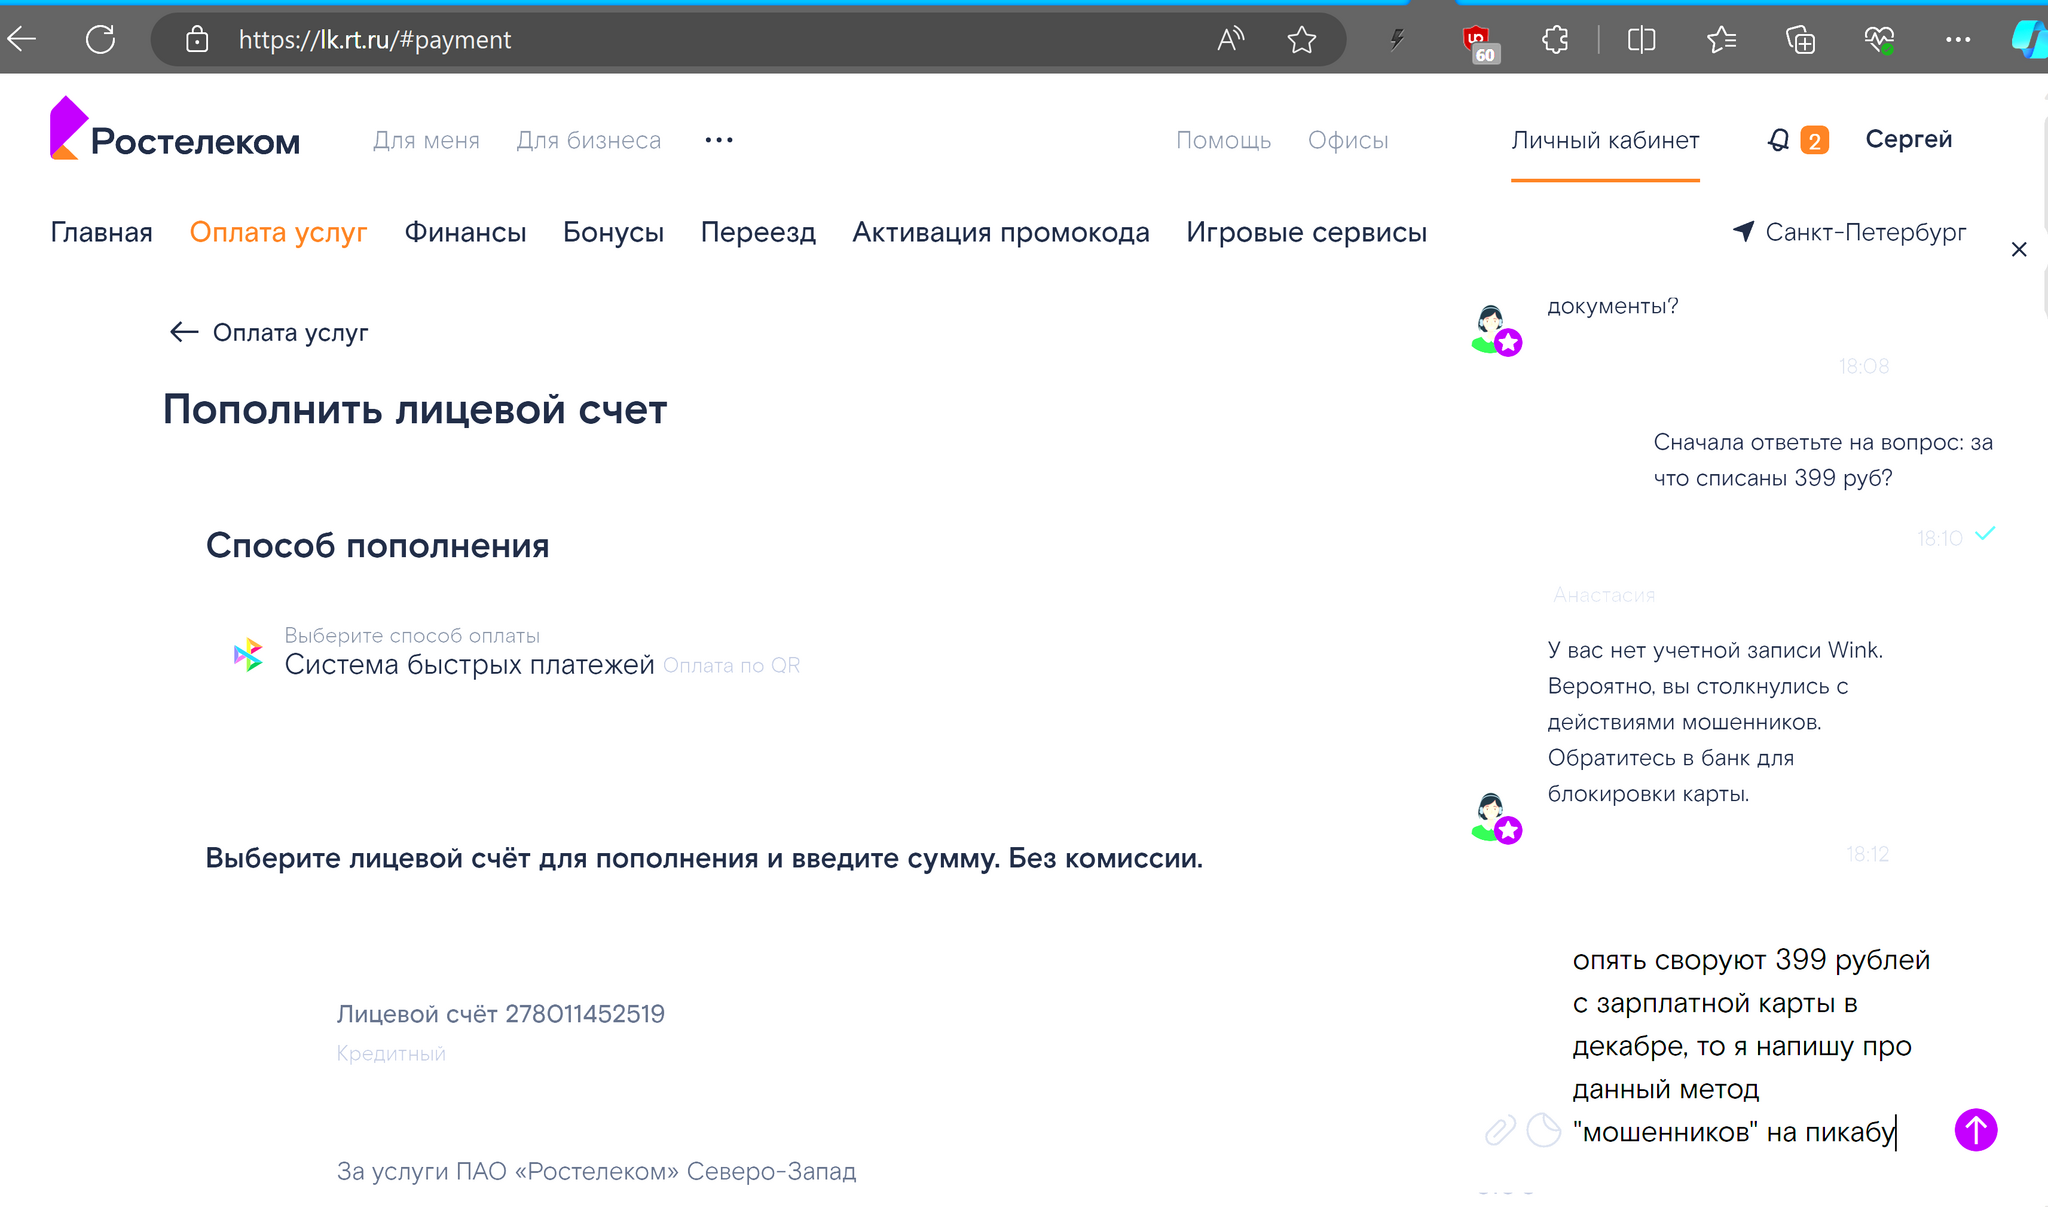Open the Финансы tab
The width and height of the screenshot is (2048, 1207).
tap(465, 232)
